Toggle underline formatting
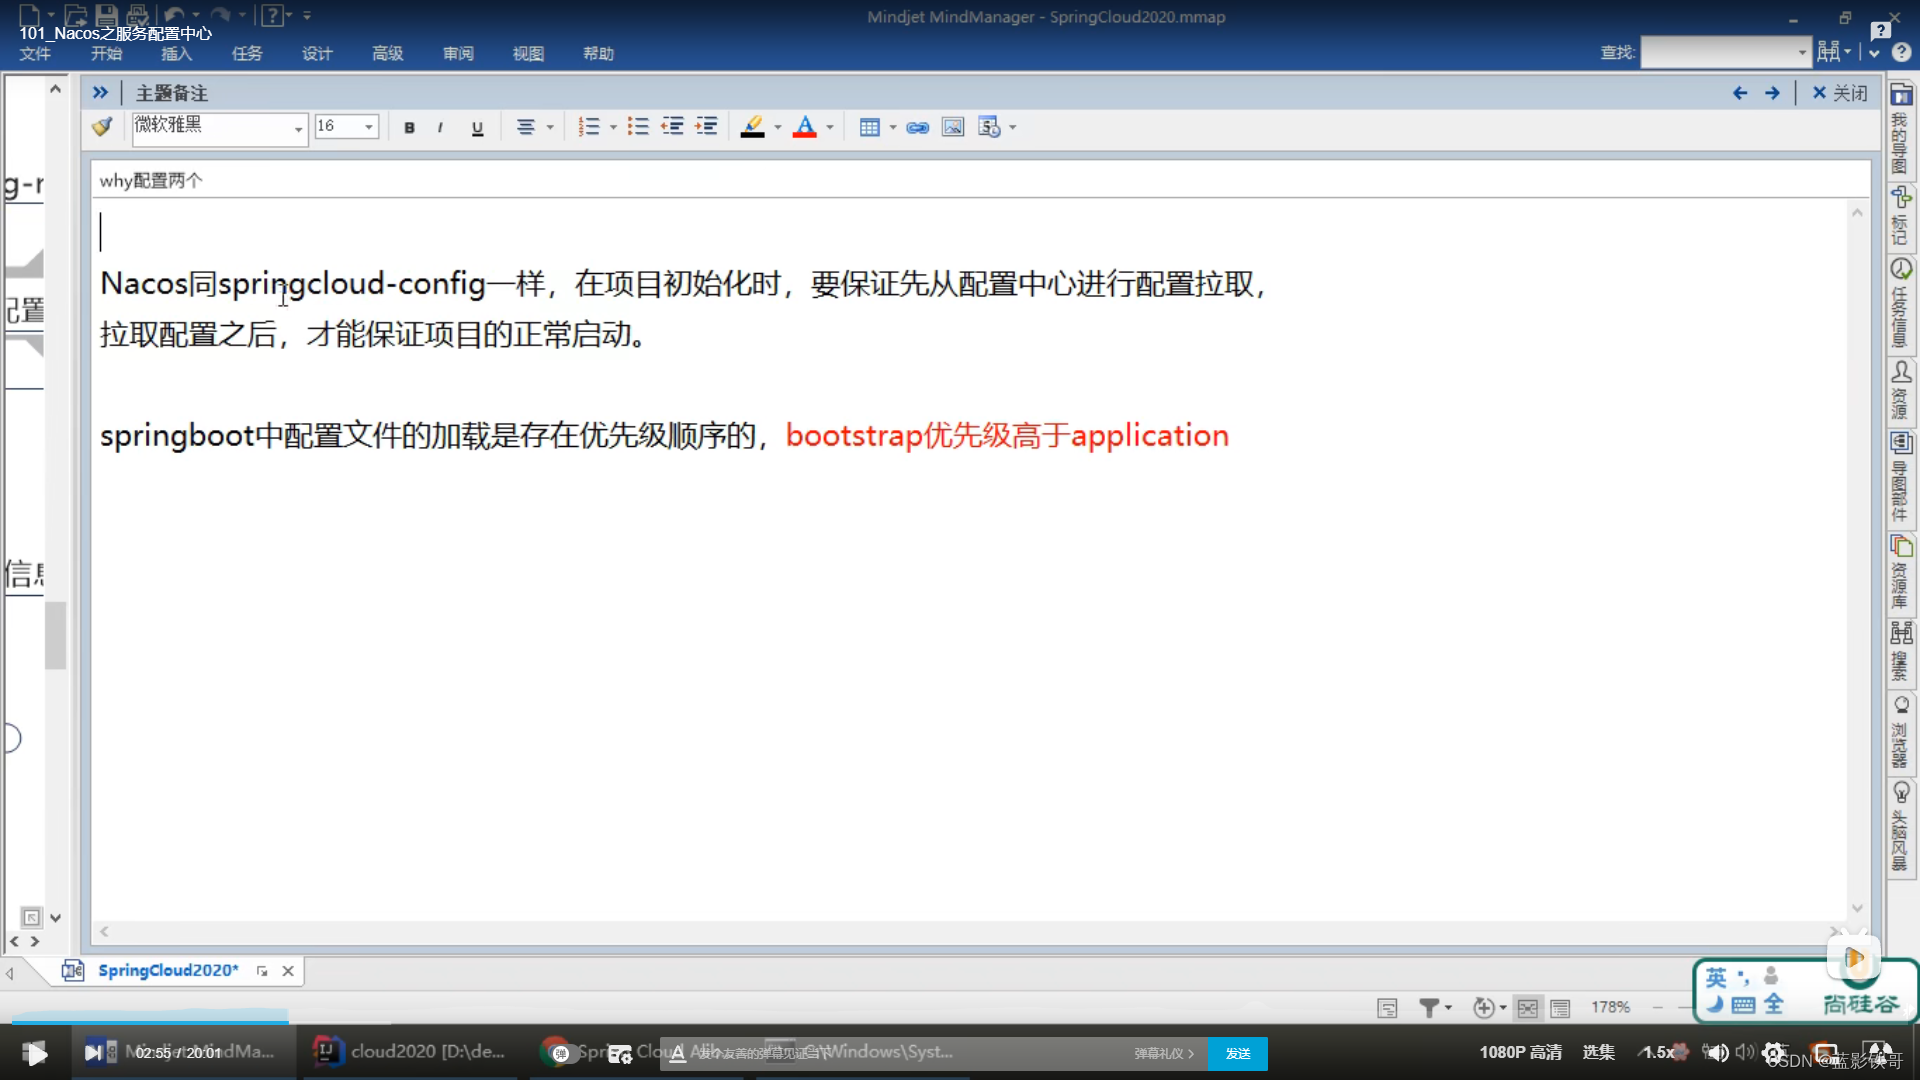This screenshot has width=1920, height=1080. (x=477, y=127)
